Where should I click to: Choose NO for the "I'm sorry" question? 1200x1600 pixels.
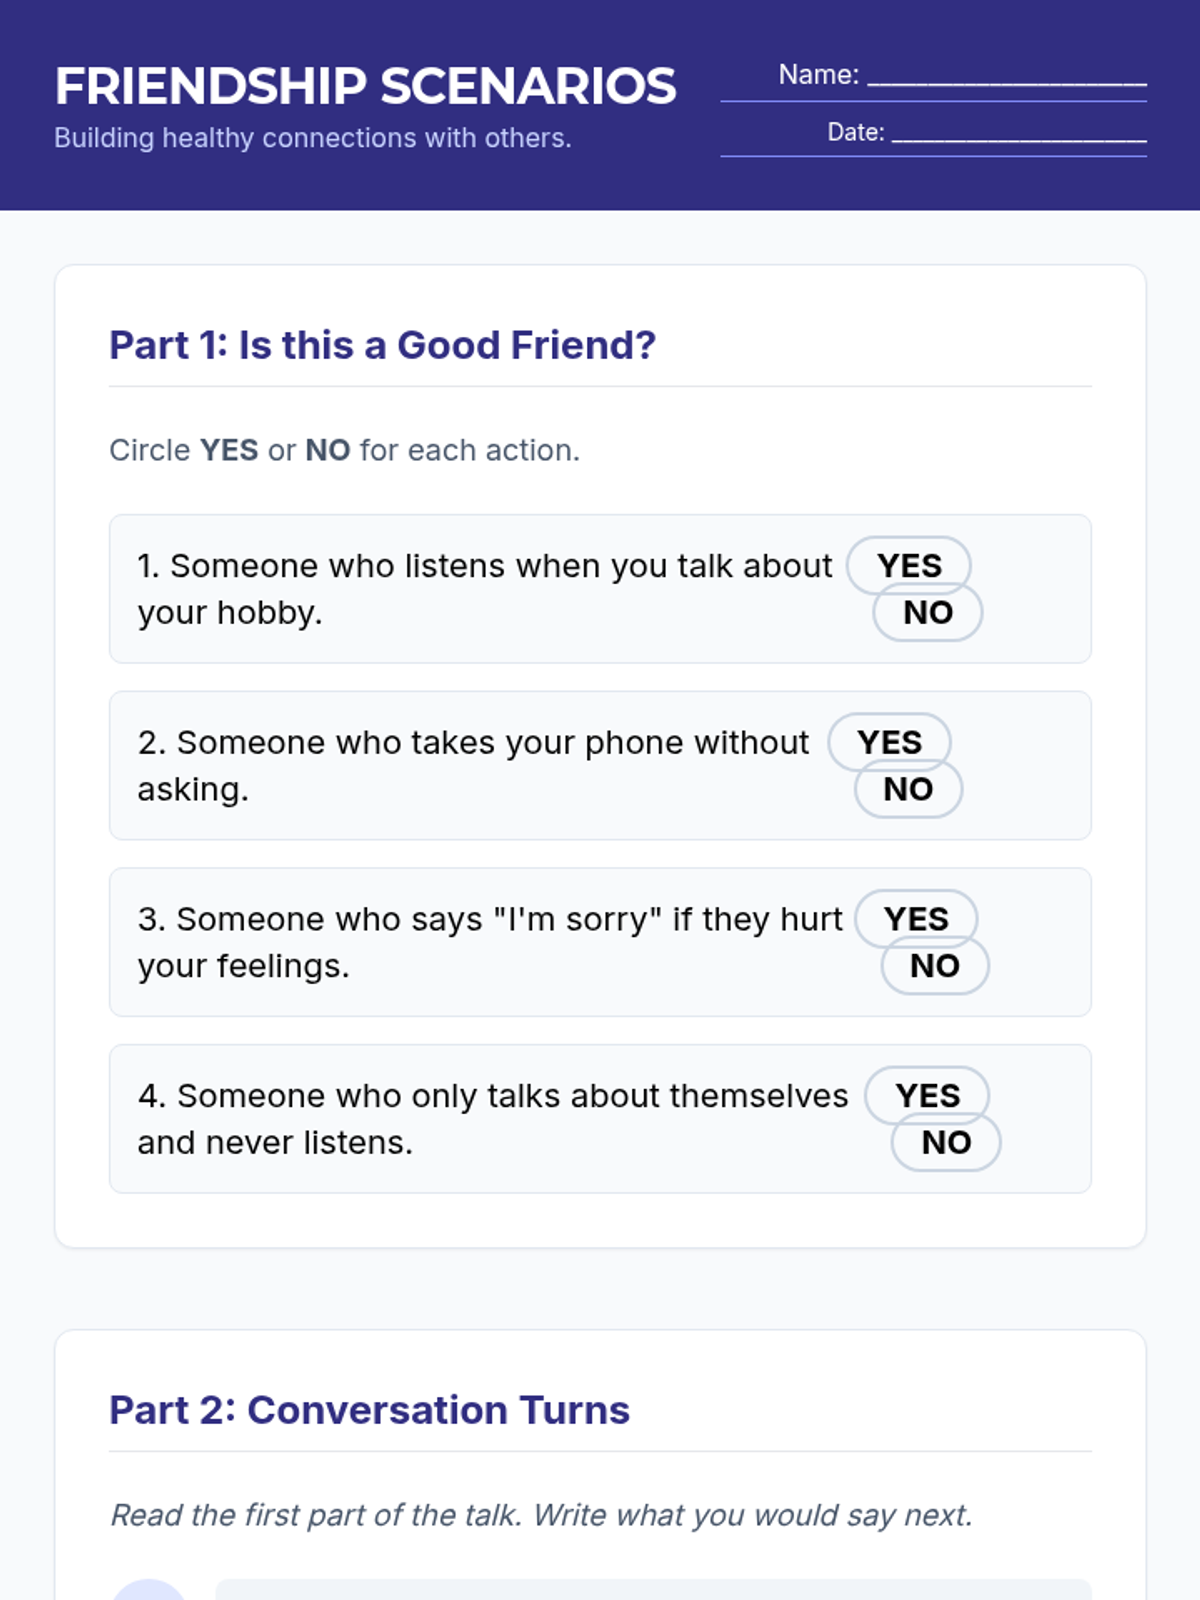pos(935,966)
